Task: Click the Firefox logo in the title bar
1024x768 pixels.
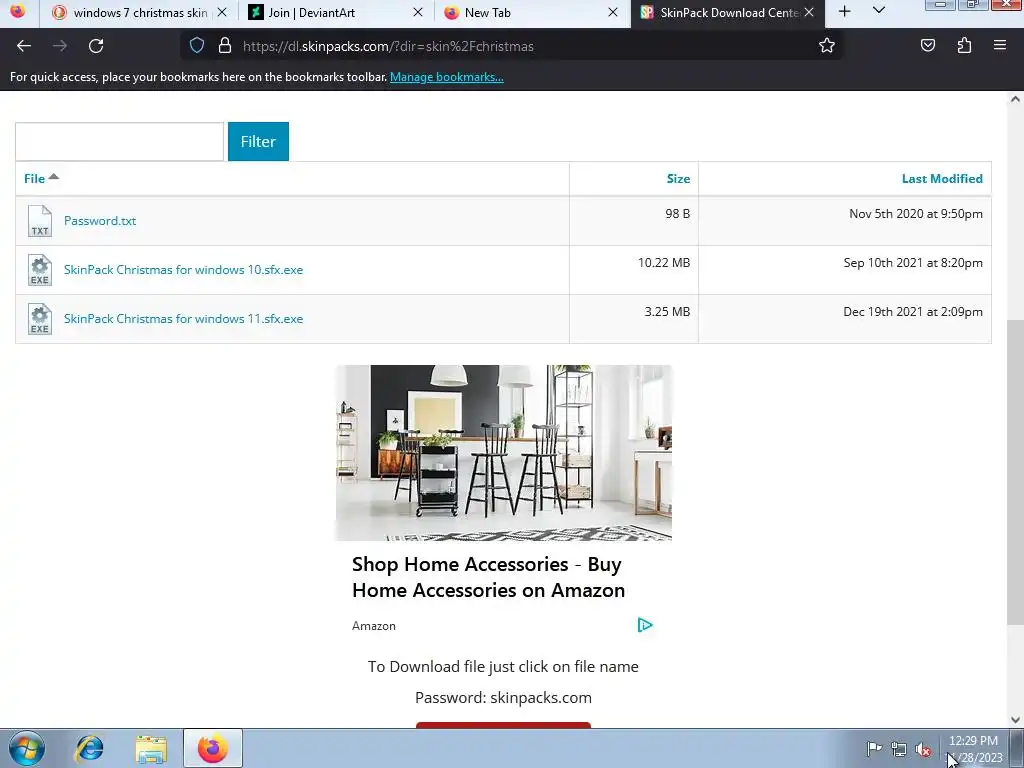Action: 18,11
